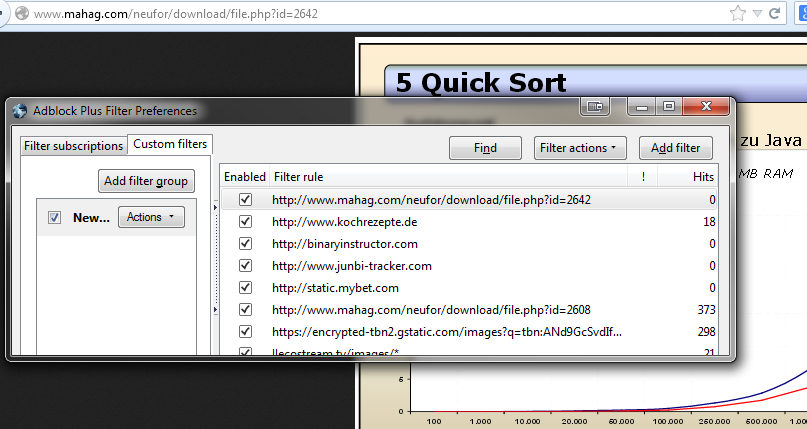Open the address bar history dropdown arrow
Viewport: 807px width, 429px height.
[x=759, y=14]
